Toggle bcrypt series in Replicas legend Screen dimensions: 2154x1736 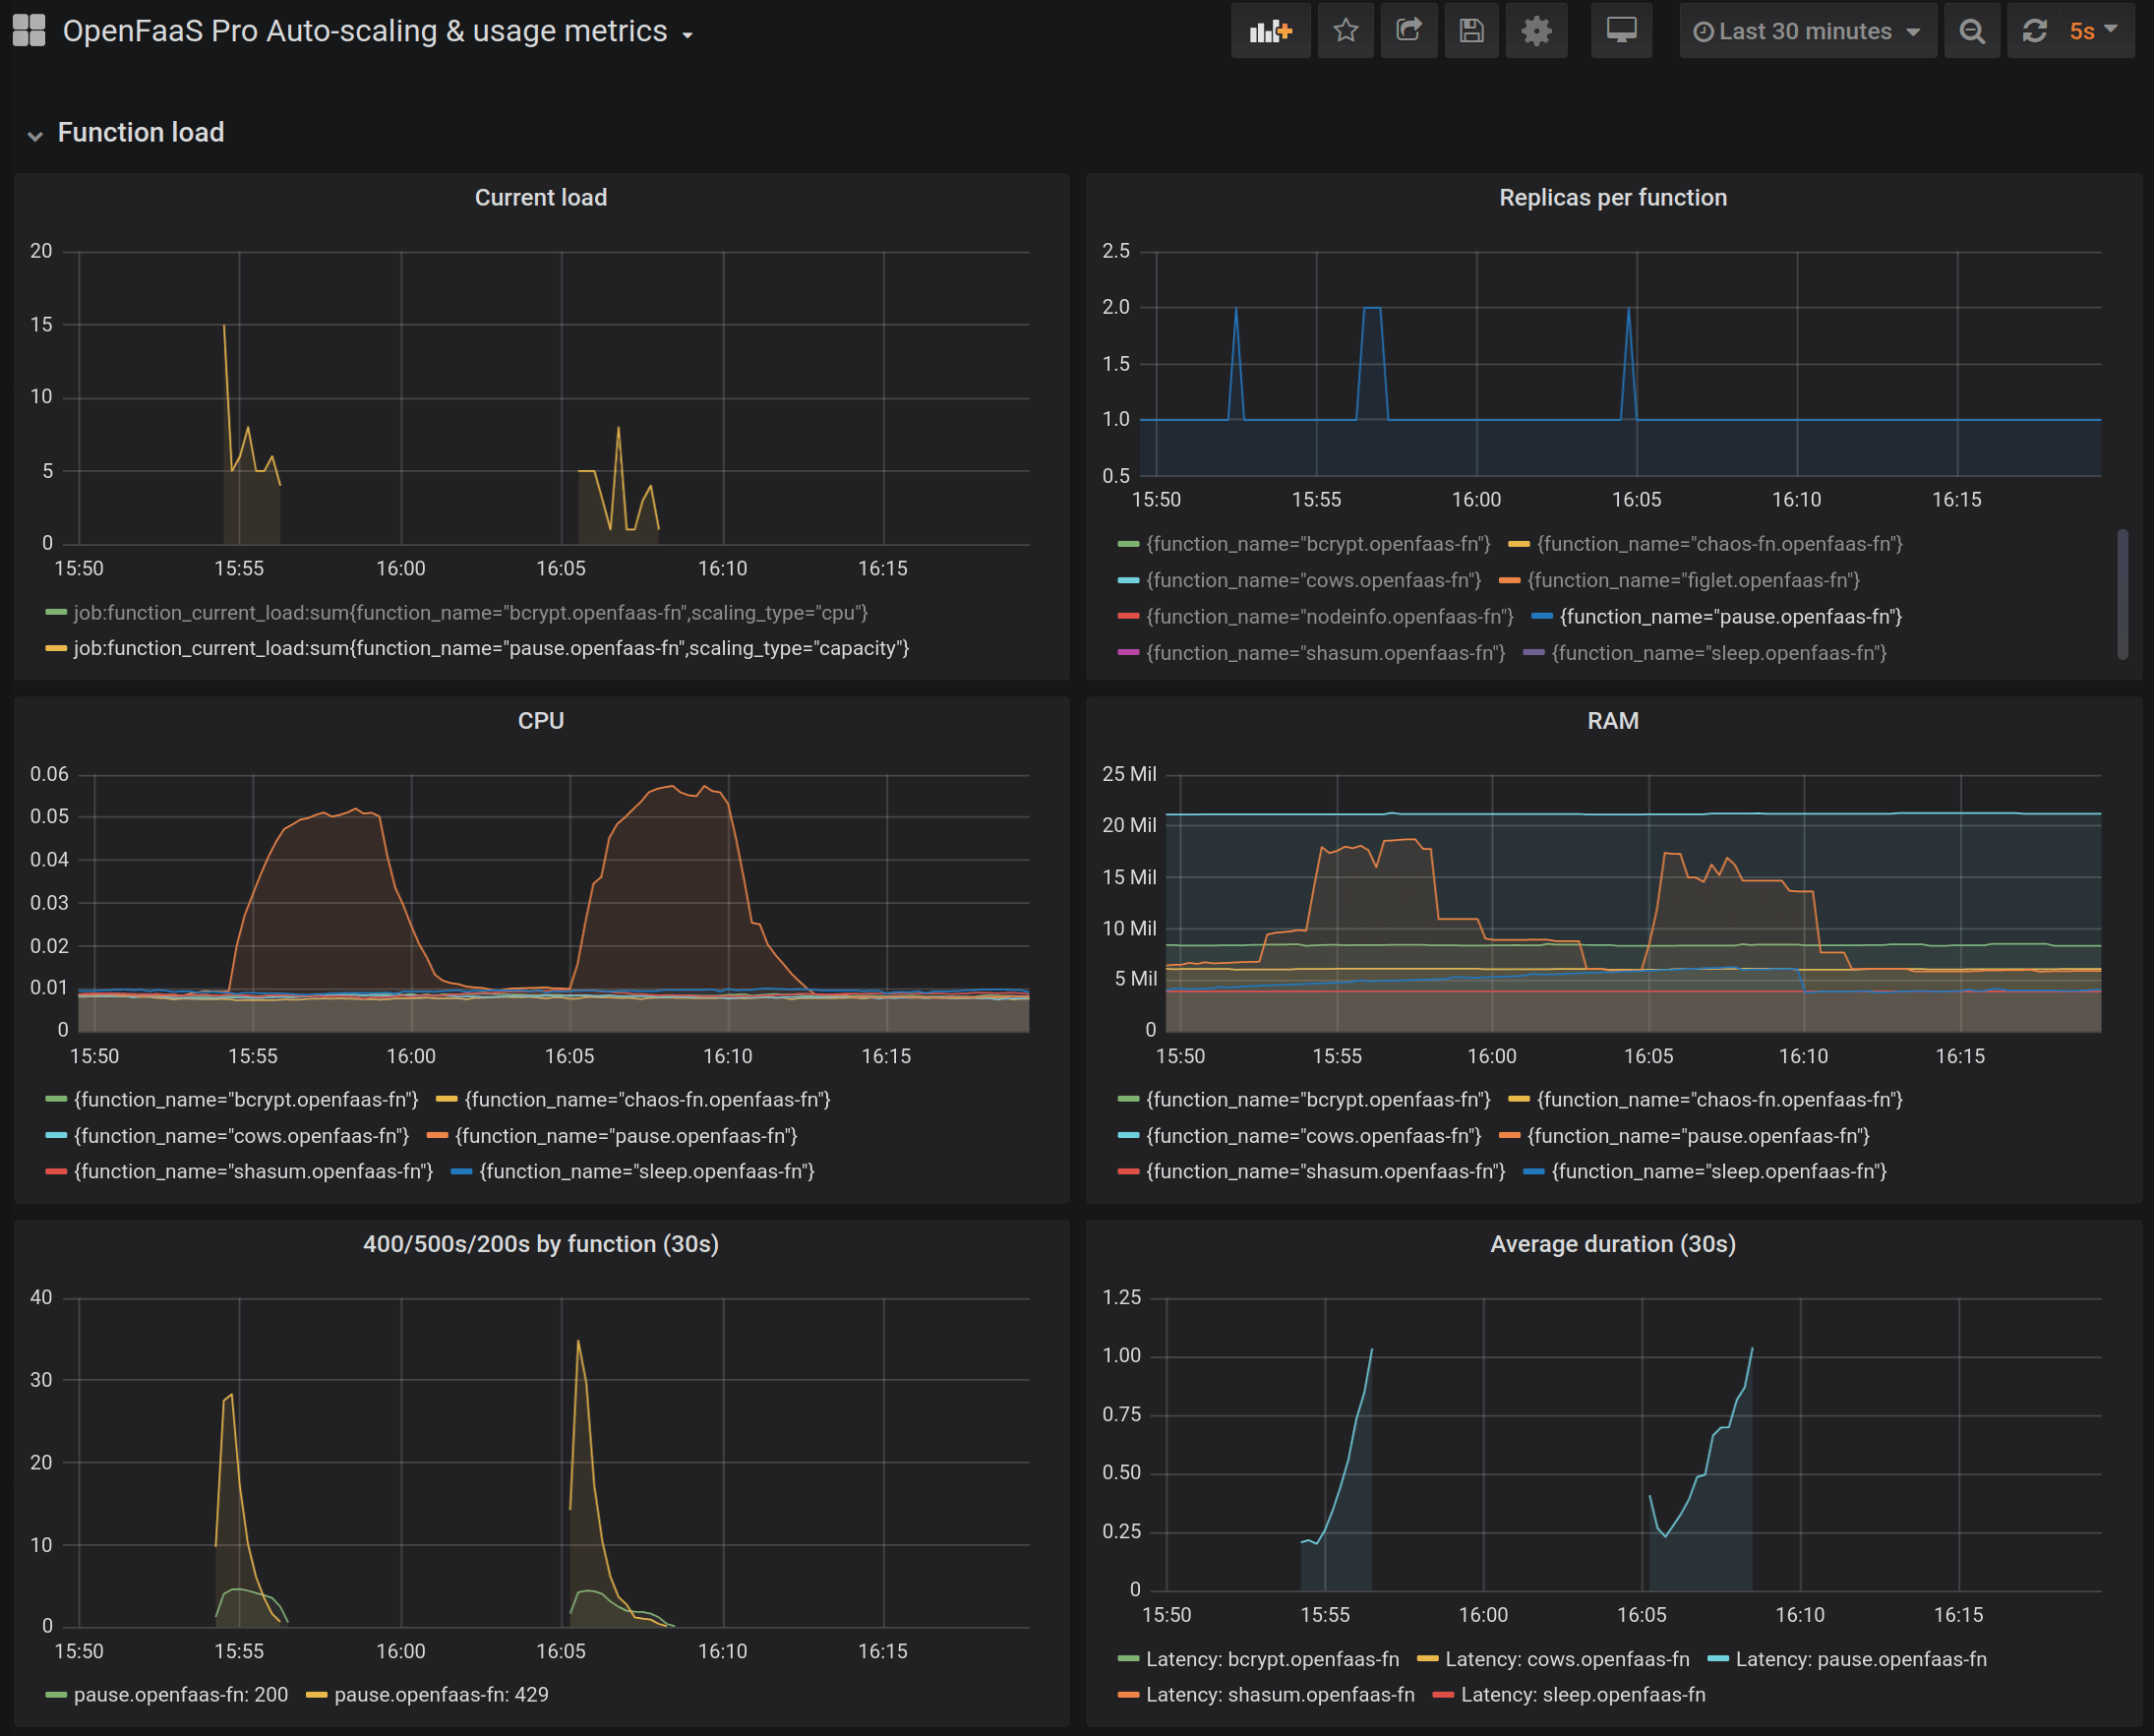(1318, 544)
